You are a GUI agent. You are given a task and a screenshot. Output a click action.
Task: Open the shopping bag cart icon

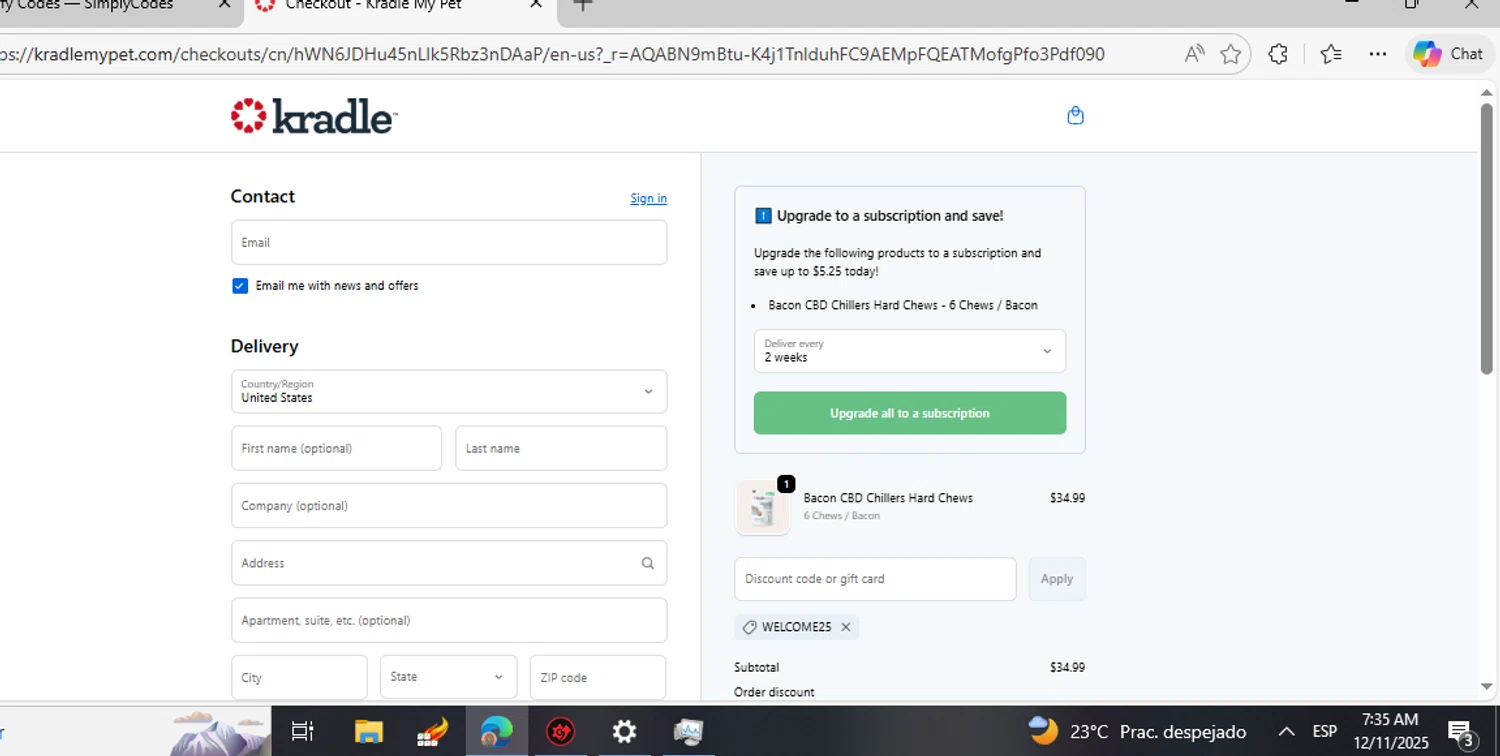[x=1075, y=116]
